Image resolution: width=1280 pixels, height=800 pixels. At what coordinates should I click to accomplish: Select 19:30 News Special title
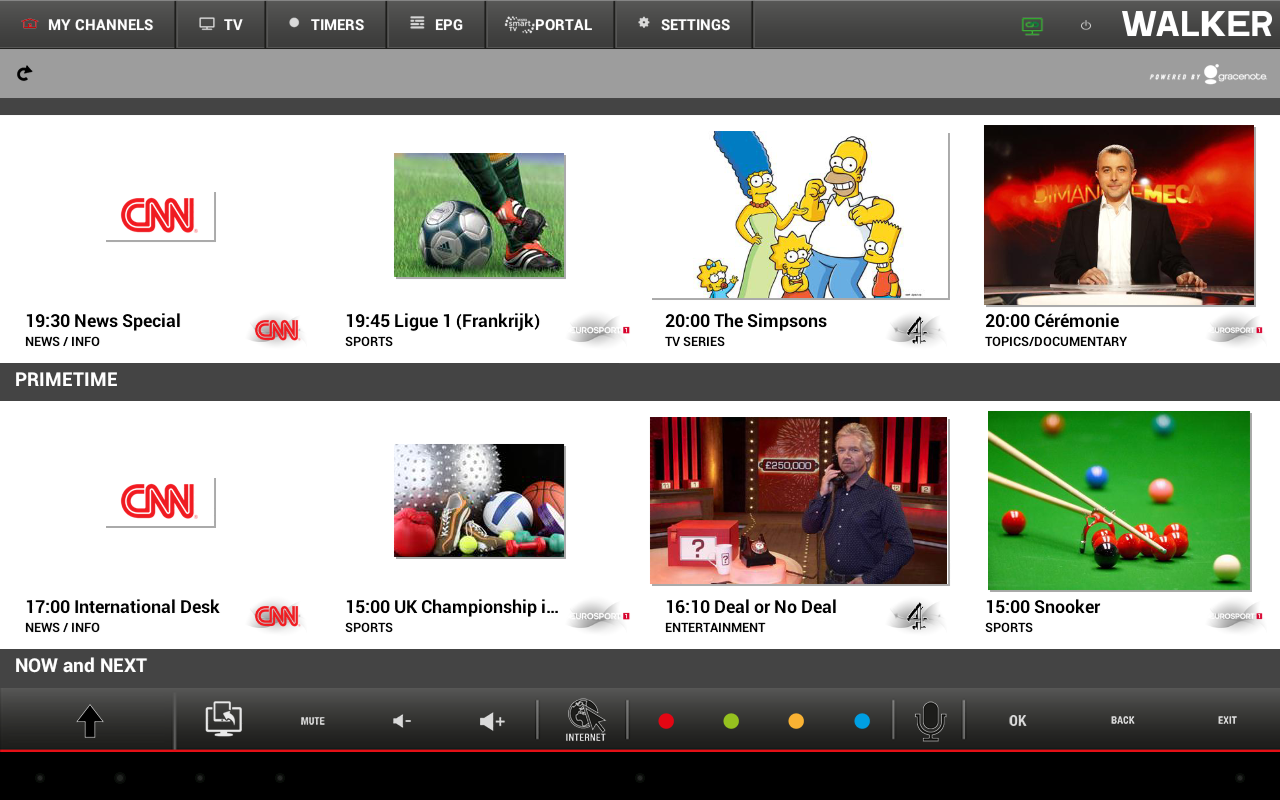[103, 321]
